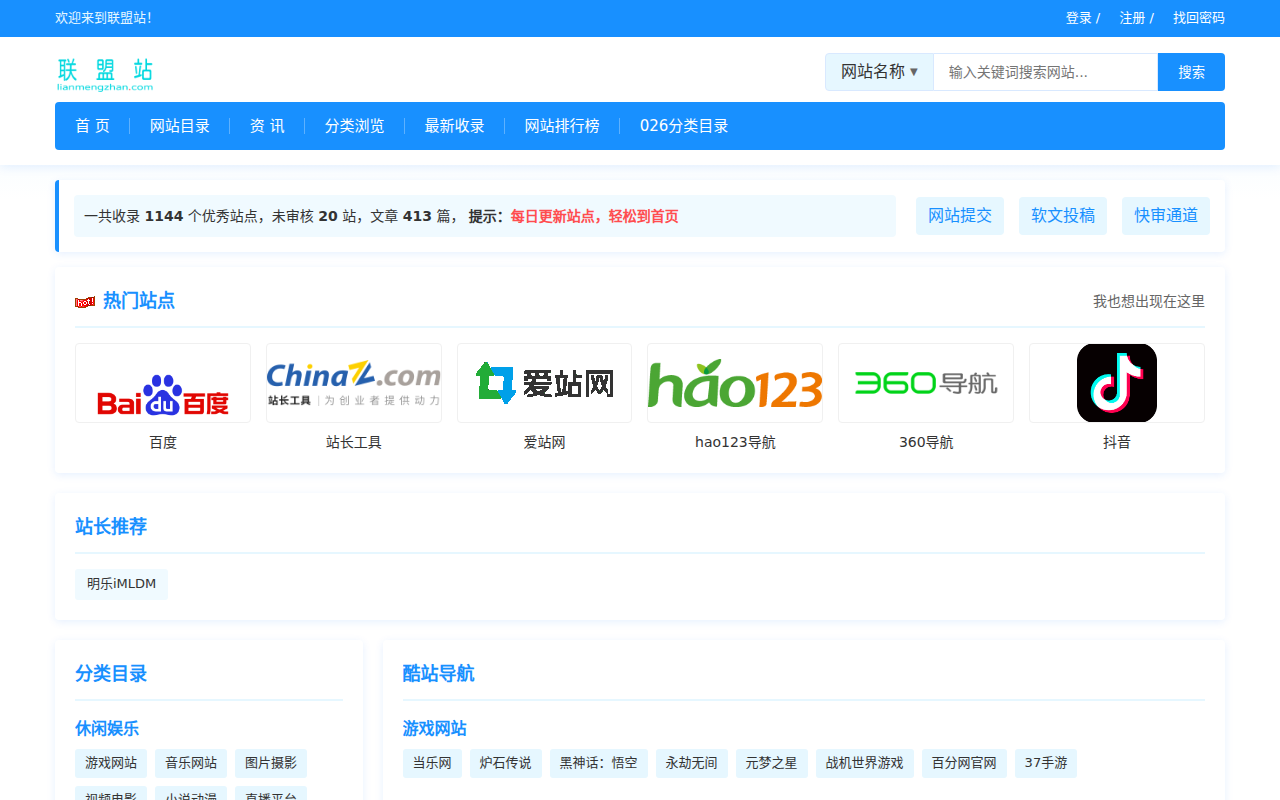1280x800 pixels.
Task: Expand the 网站名称 search type dropdown
Action: (879, 72)
